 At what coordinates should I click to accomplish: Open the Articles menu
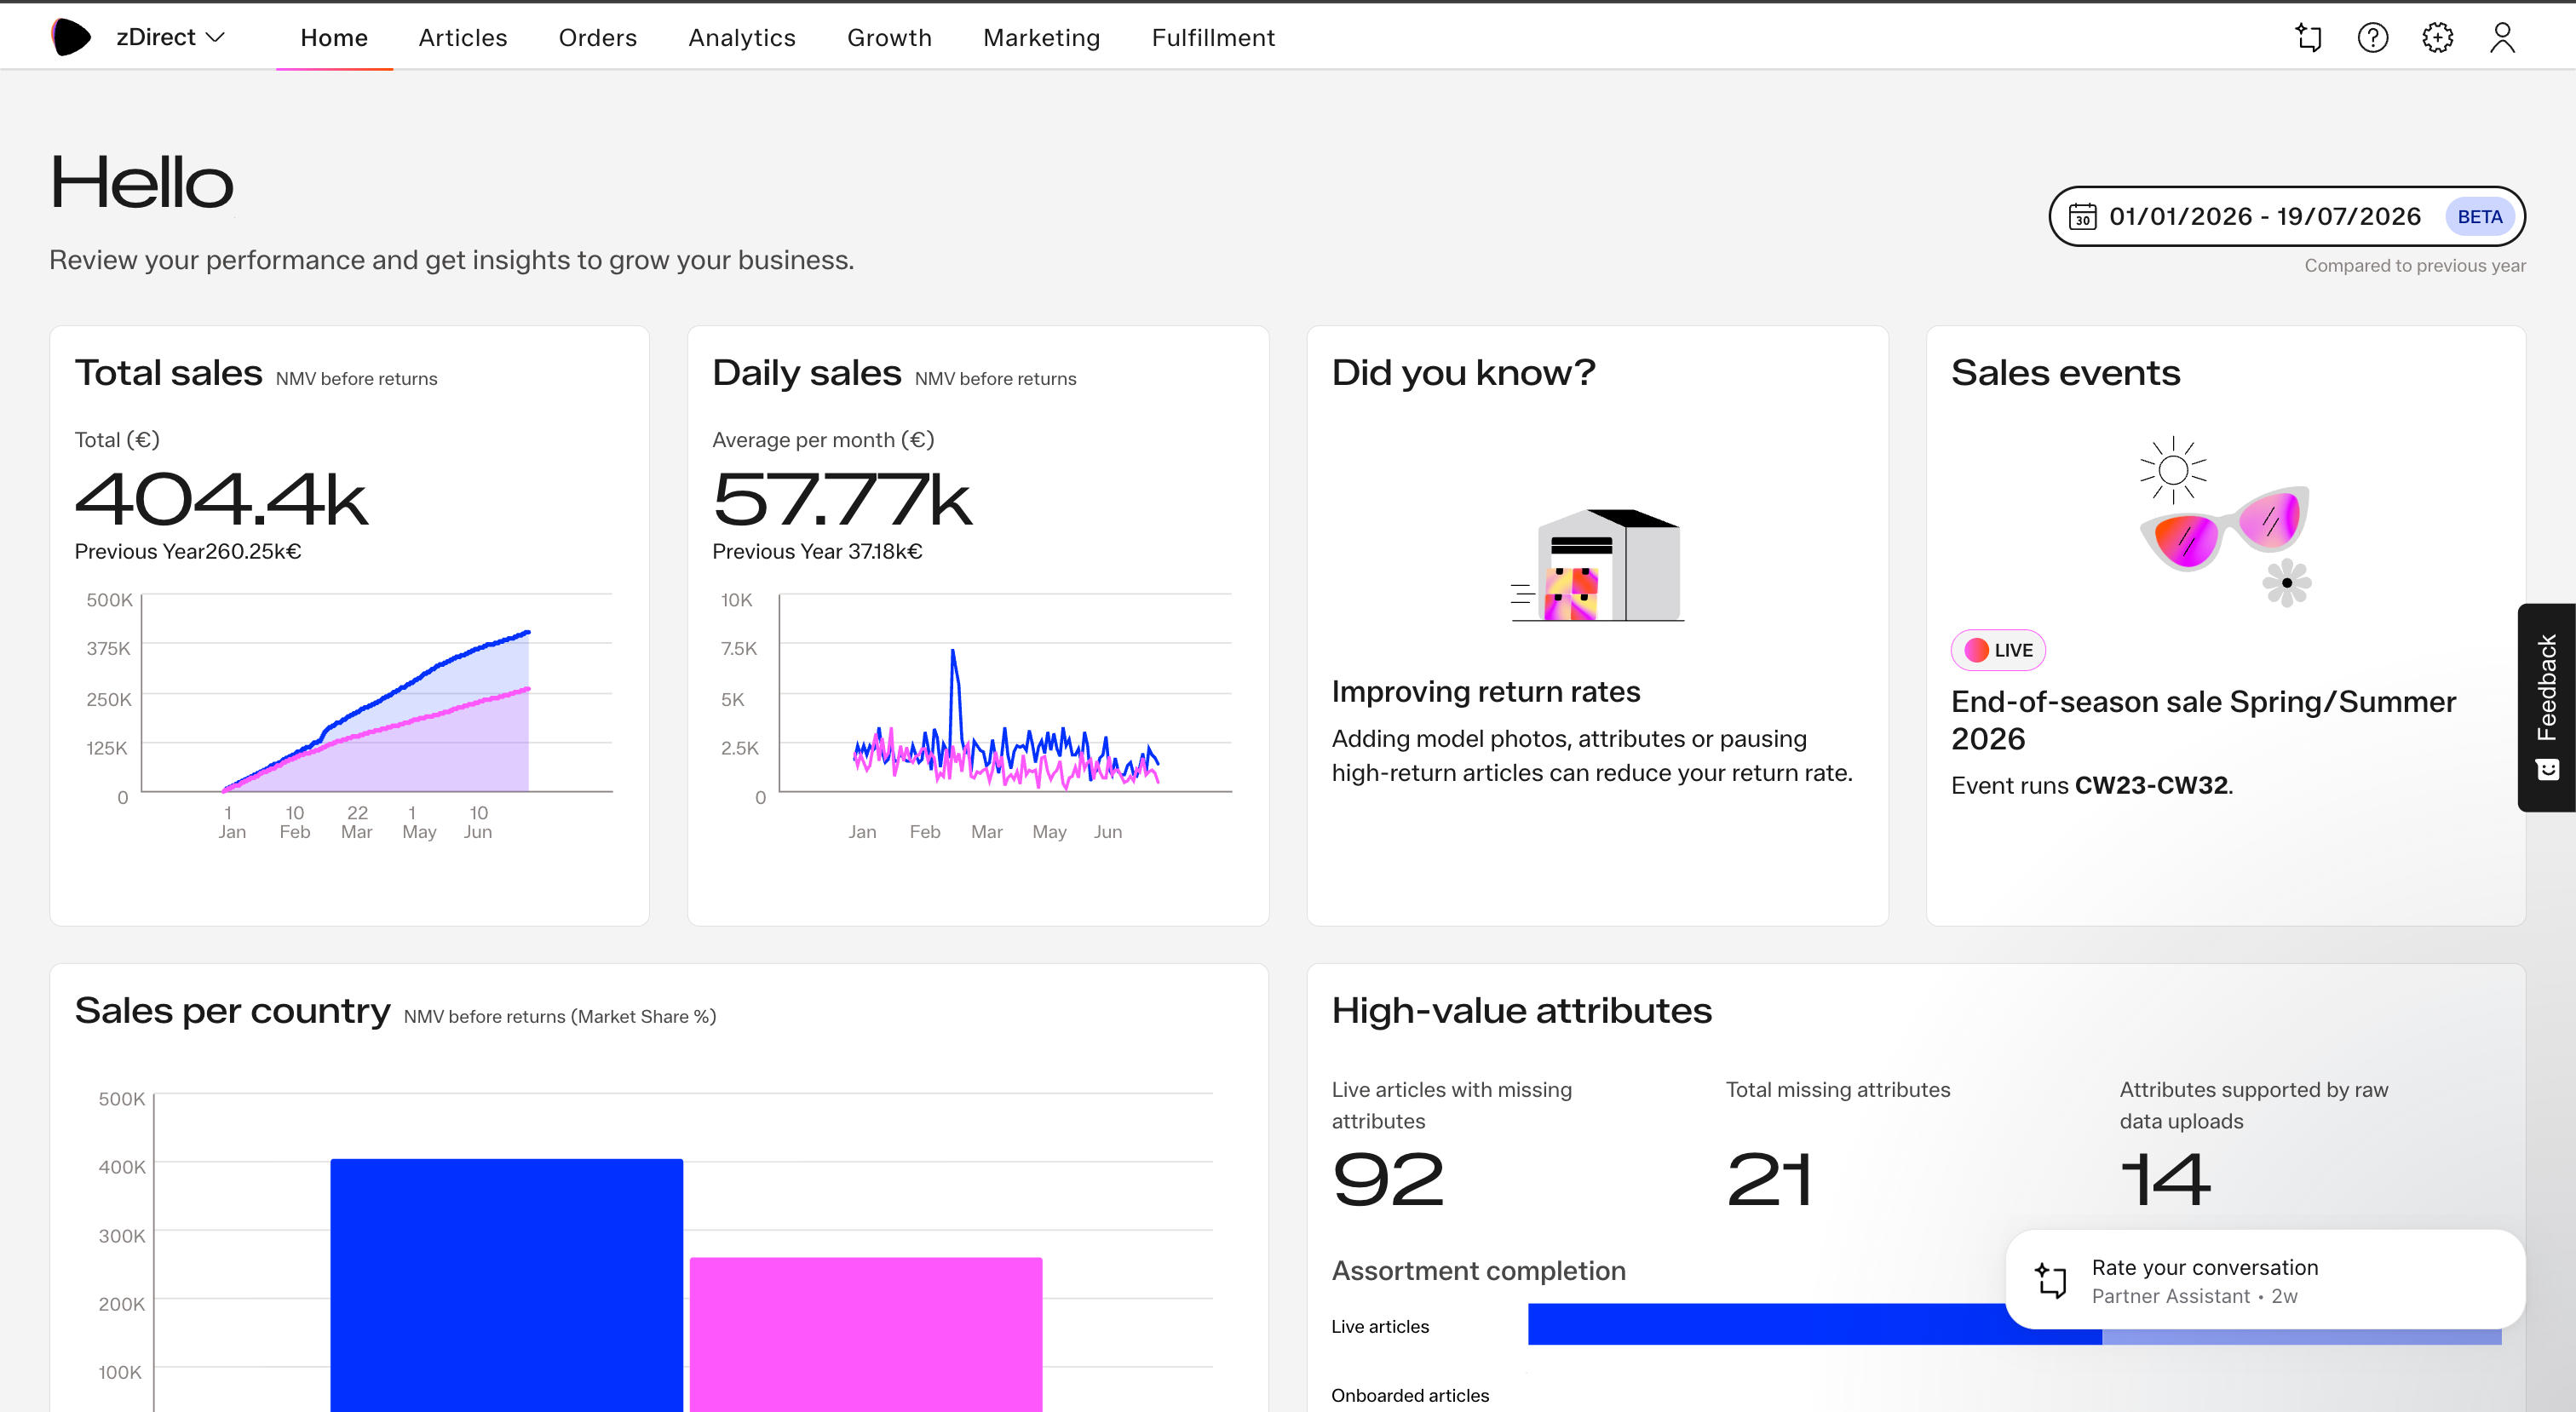463,37
